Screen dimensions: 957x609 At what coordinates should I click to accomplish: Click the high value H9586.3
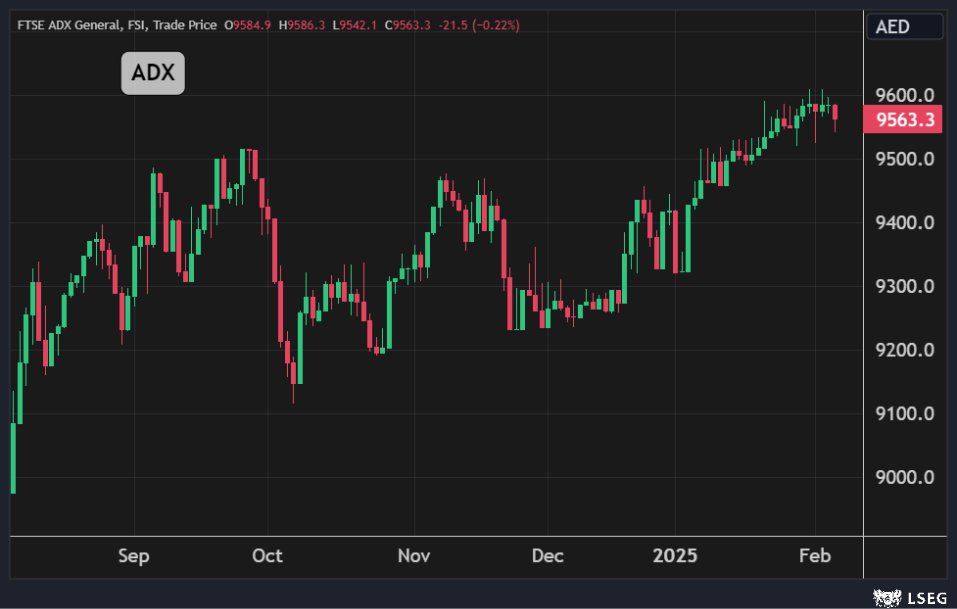pos(302,25)
